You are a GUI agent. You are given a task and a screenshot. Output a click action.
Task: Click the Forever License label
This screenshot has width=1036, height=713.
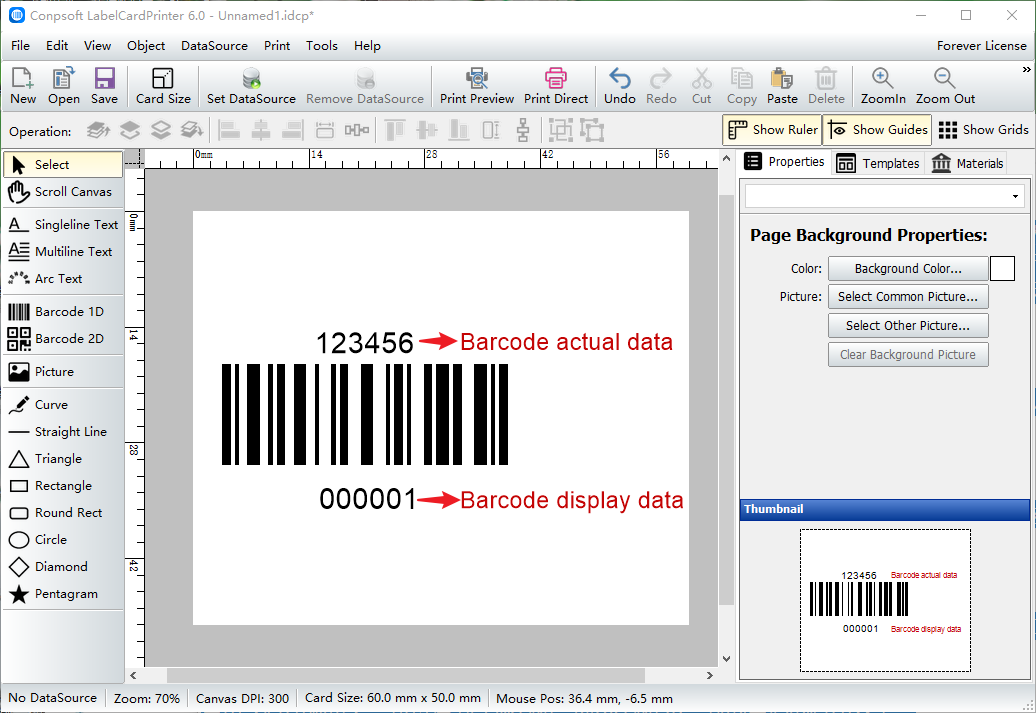[981, 46]
